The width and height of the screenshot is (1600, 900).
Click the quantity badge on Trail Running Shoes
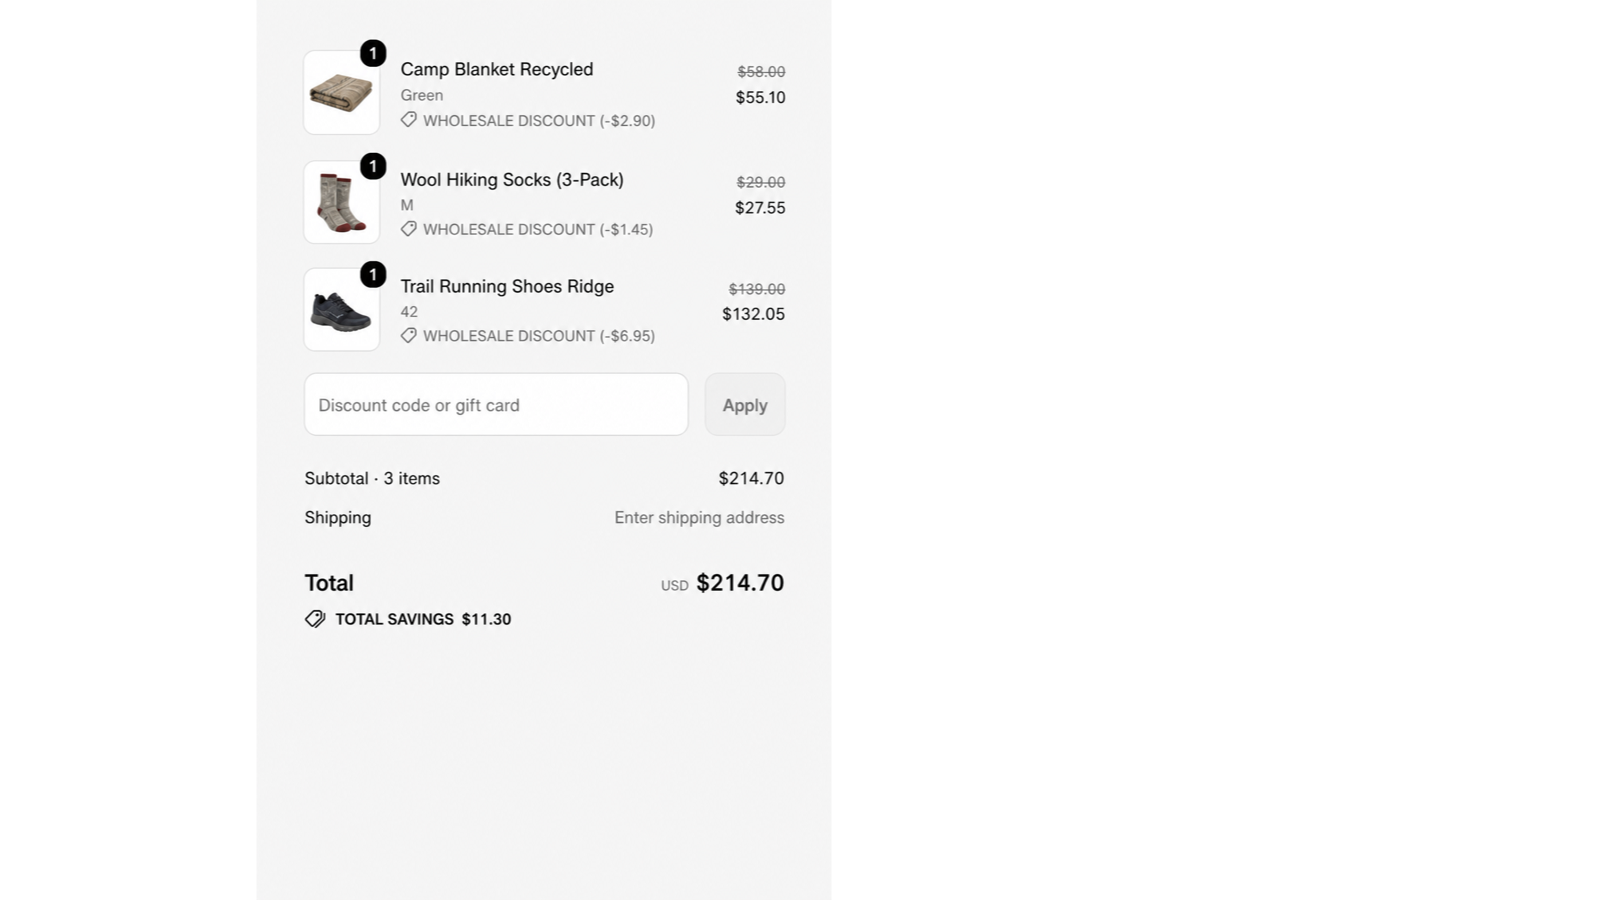[373, 274]
